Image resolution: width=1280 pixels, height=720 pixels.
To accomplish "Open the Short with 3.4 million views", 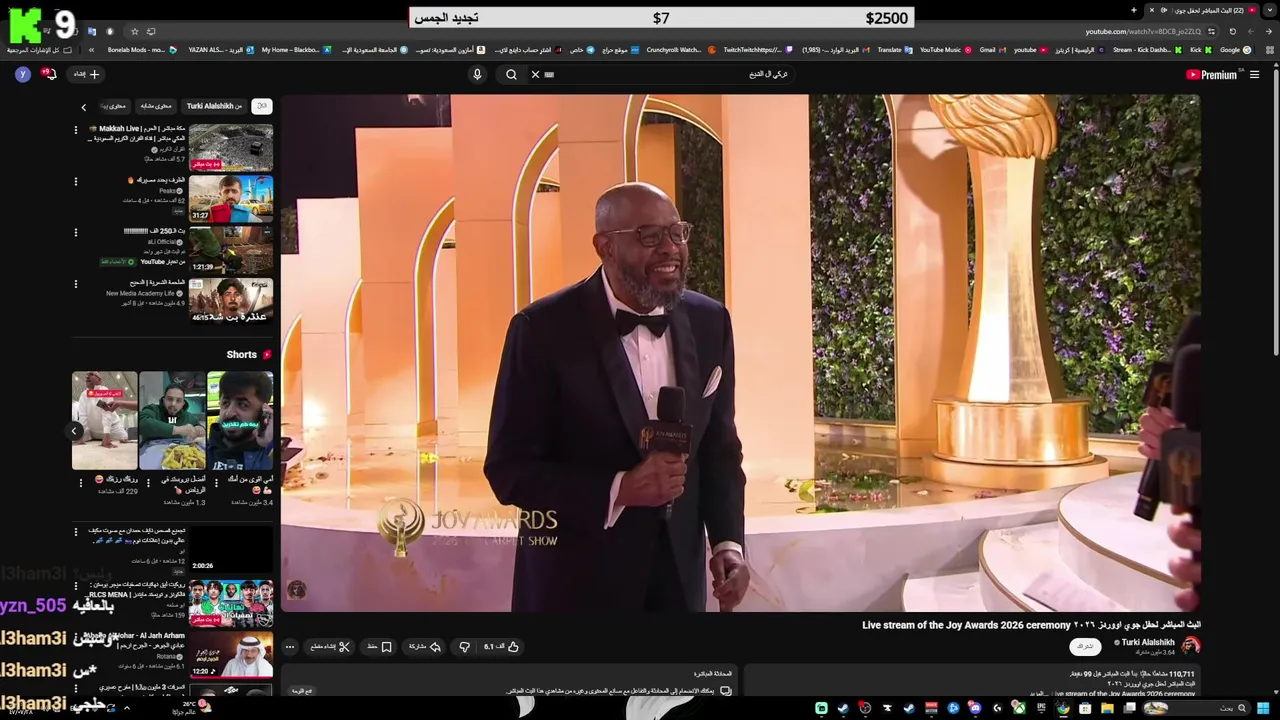I will pos(240,420).
